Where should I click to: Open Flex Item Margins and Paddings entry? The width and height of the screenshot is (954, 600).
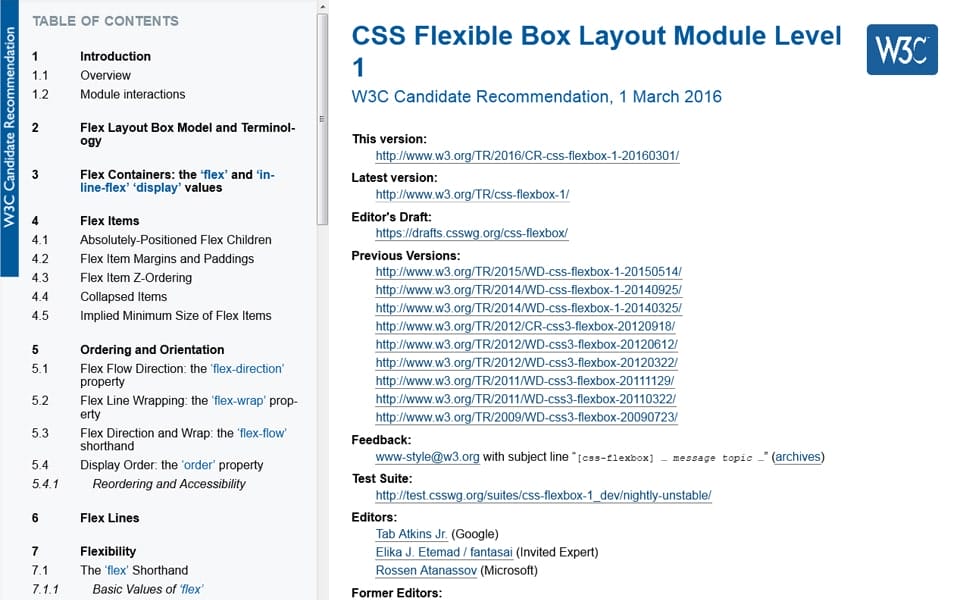(167, 259)
